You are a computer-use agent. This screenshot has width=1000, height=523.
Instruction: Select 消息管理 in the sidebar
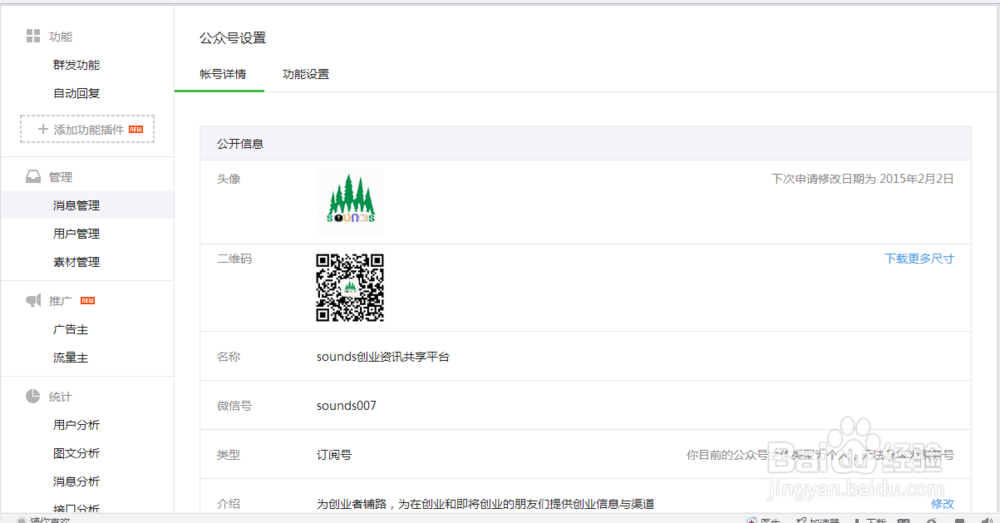[87, 205]
